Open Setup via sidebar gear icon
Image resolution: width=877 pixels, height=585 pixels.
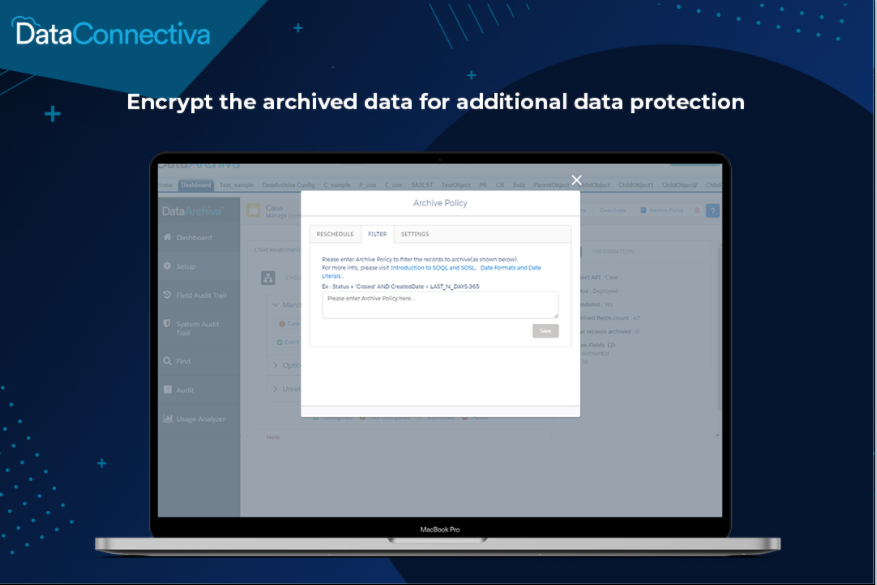coord(167,266)
